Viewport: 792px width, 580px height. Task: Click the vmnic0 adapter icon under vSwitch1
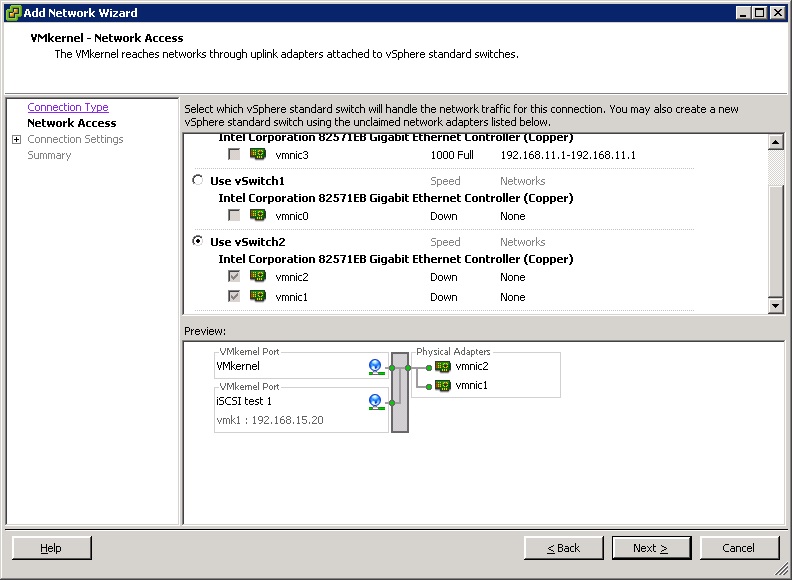click(x=257, y=216)
